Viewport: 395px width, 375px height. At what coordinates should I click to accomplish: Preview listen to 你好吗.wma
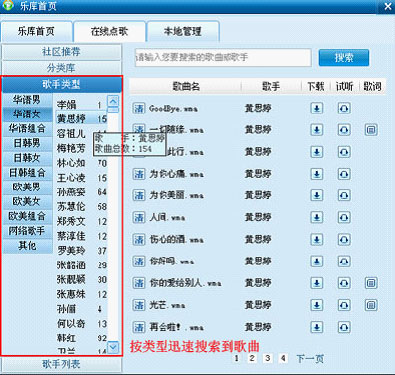pyautogui.click(x=344, y=261)
